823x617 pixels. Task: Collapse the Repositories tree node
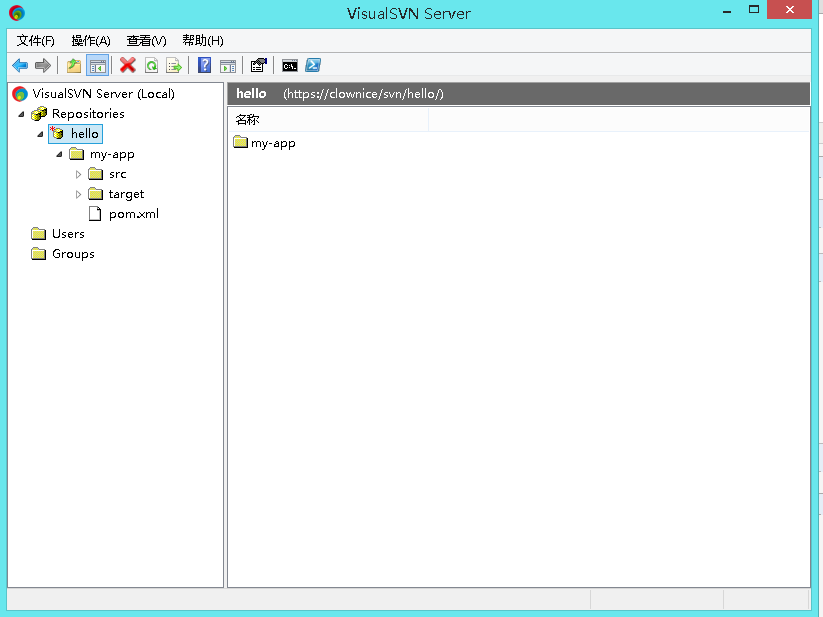coord(21,113)
